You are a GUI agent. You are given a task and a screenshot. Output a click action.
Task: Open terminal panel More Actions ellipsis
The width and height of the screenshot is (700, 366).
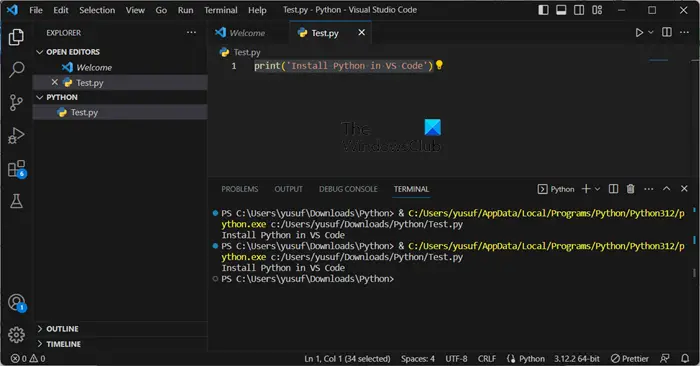click(649, 189)
